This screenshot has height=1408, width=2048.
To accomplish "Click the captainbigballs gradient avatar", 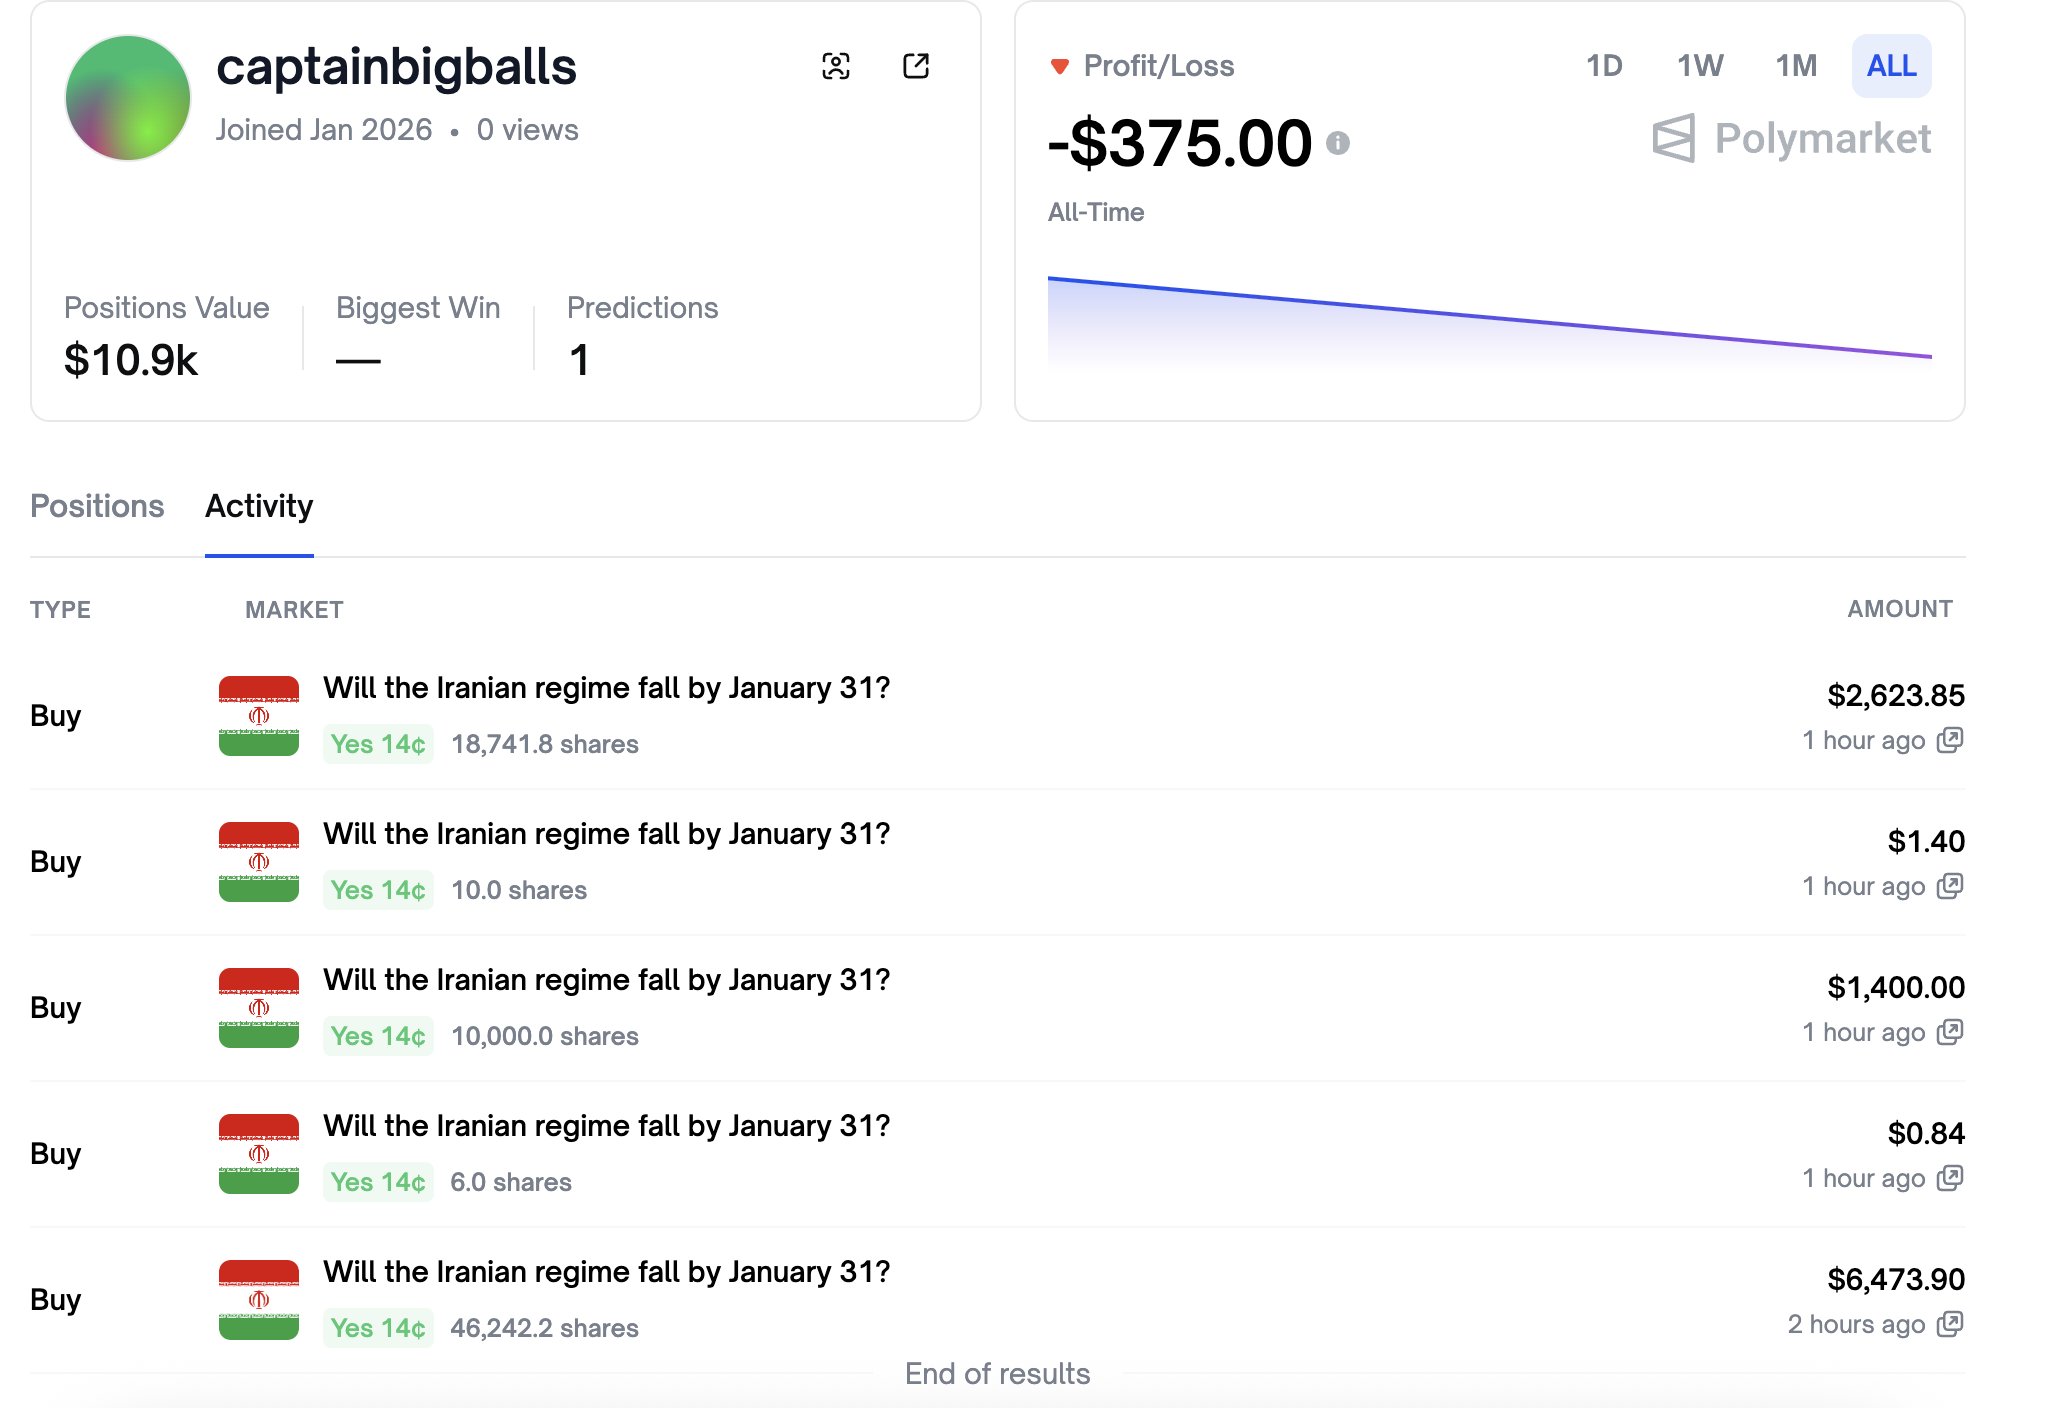I will pyautogui.click(x=128, y=98).
